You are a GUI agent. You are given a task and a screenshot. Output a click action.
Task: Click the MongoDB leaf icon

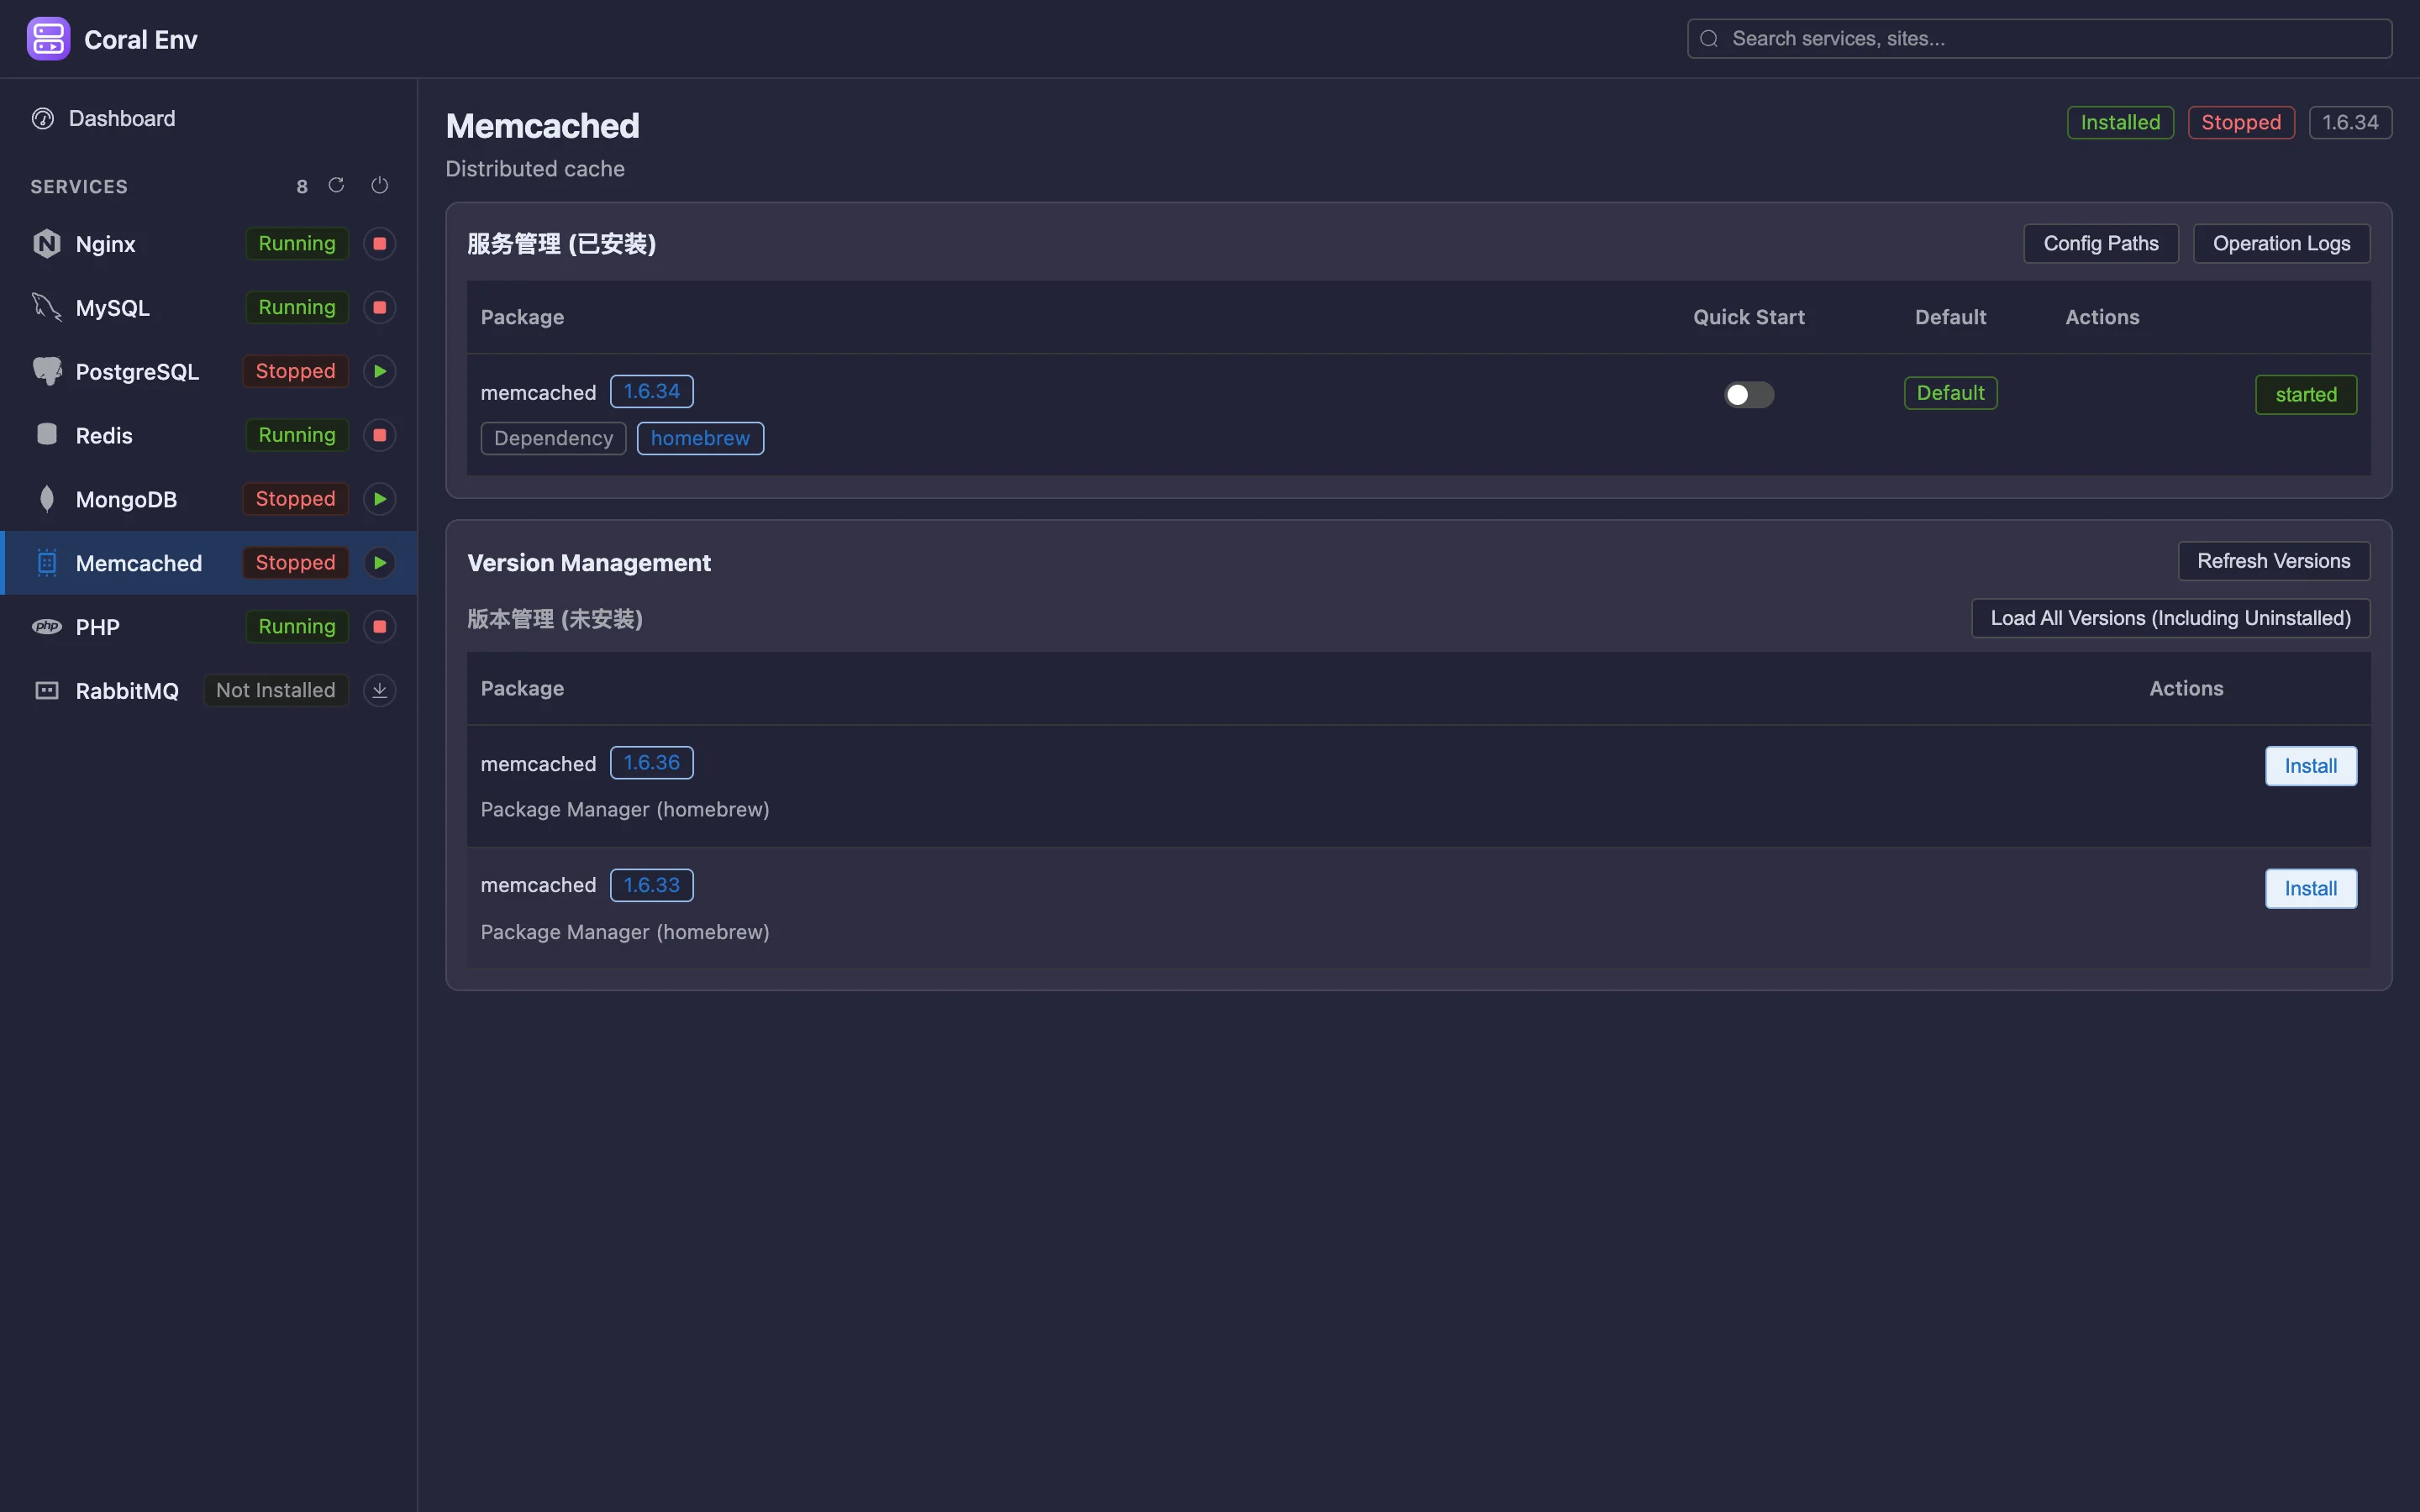click(47, 499)
